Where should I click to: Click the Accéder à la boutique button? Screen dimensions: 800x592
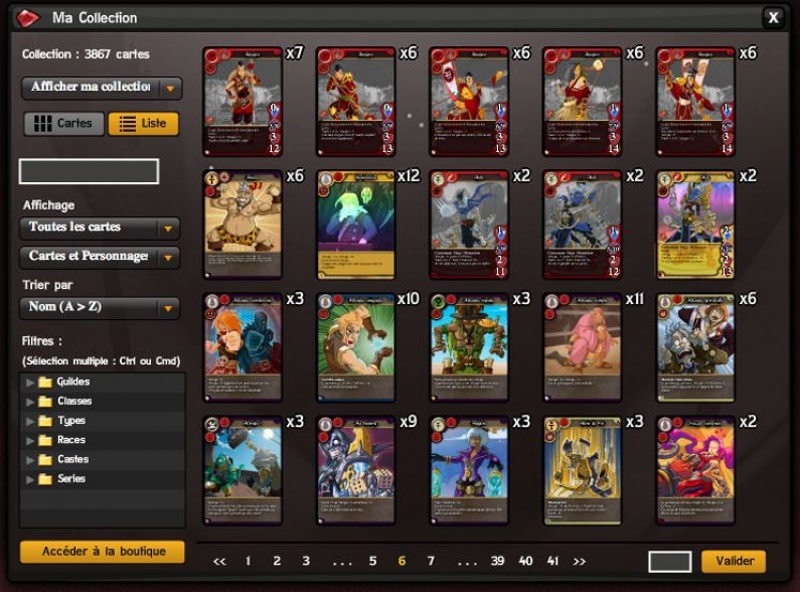[x=103, y=552]
